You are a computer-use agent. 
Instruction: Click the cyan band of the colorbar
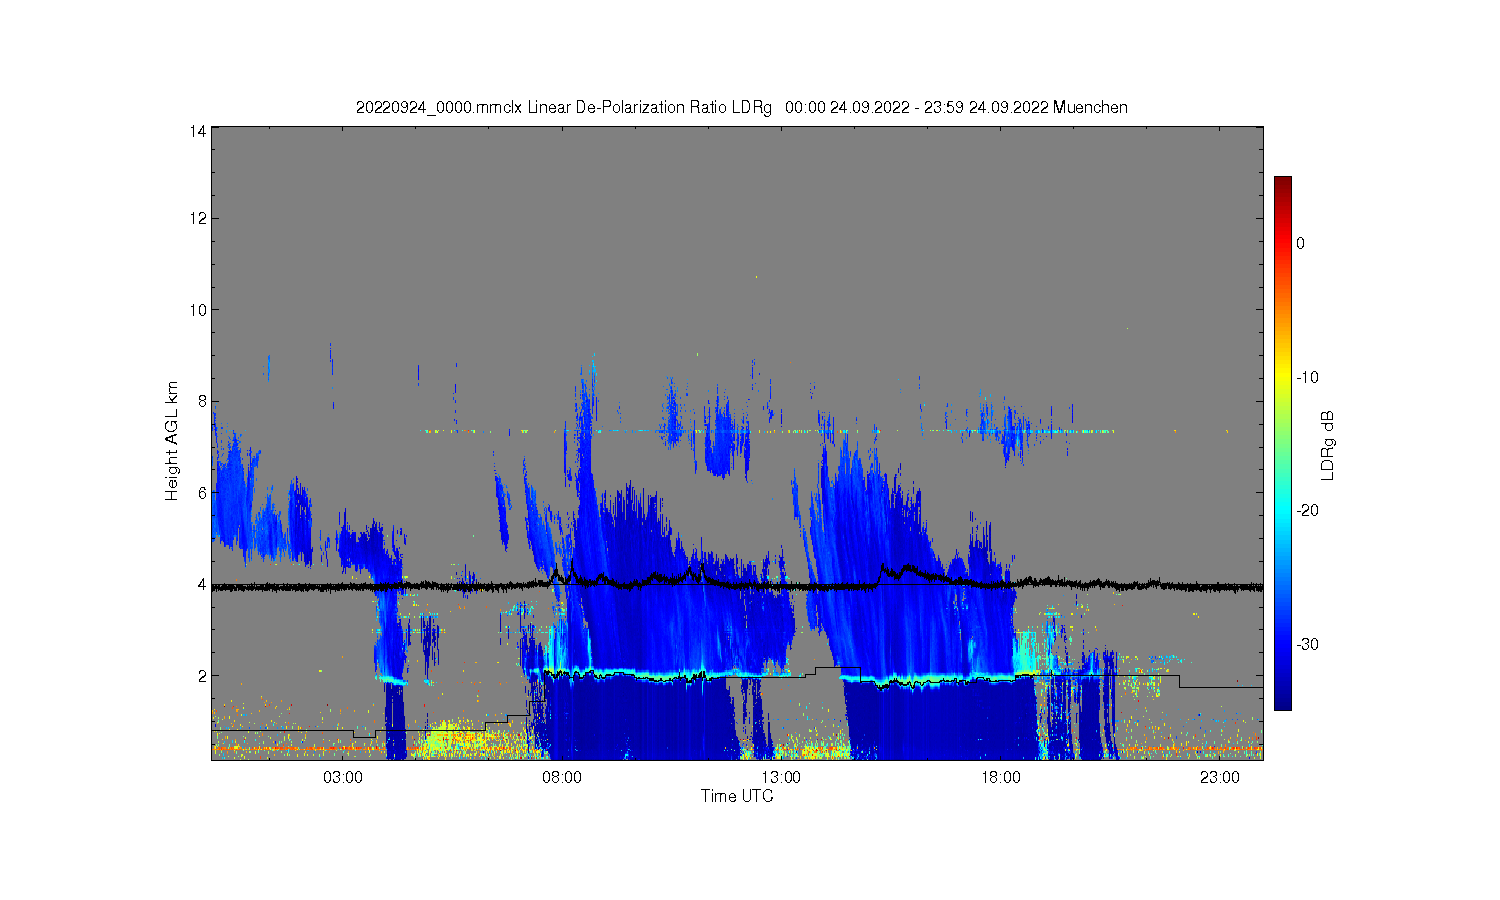[x=1282, y=510]
